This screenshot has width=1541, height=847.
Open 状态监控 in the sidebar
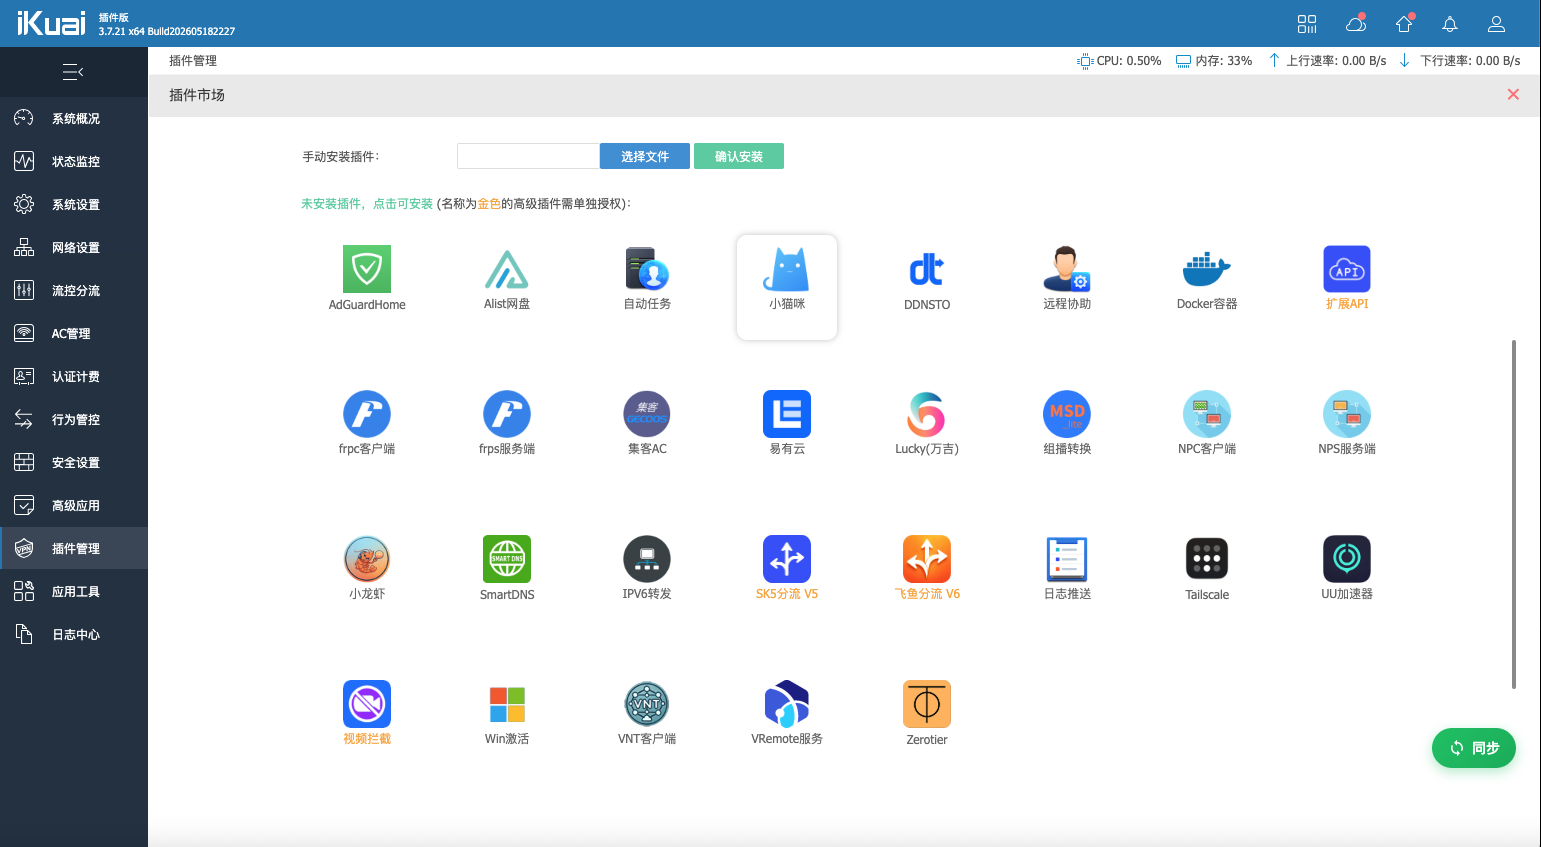click(74, 161)
